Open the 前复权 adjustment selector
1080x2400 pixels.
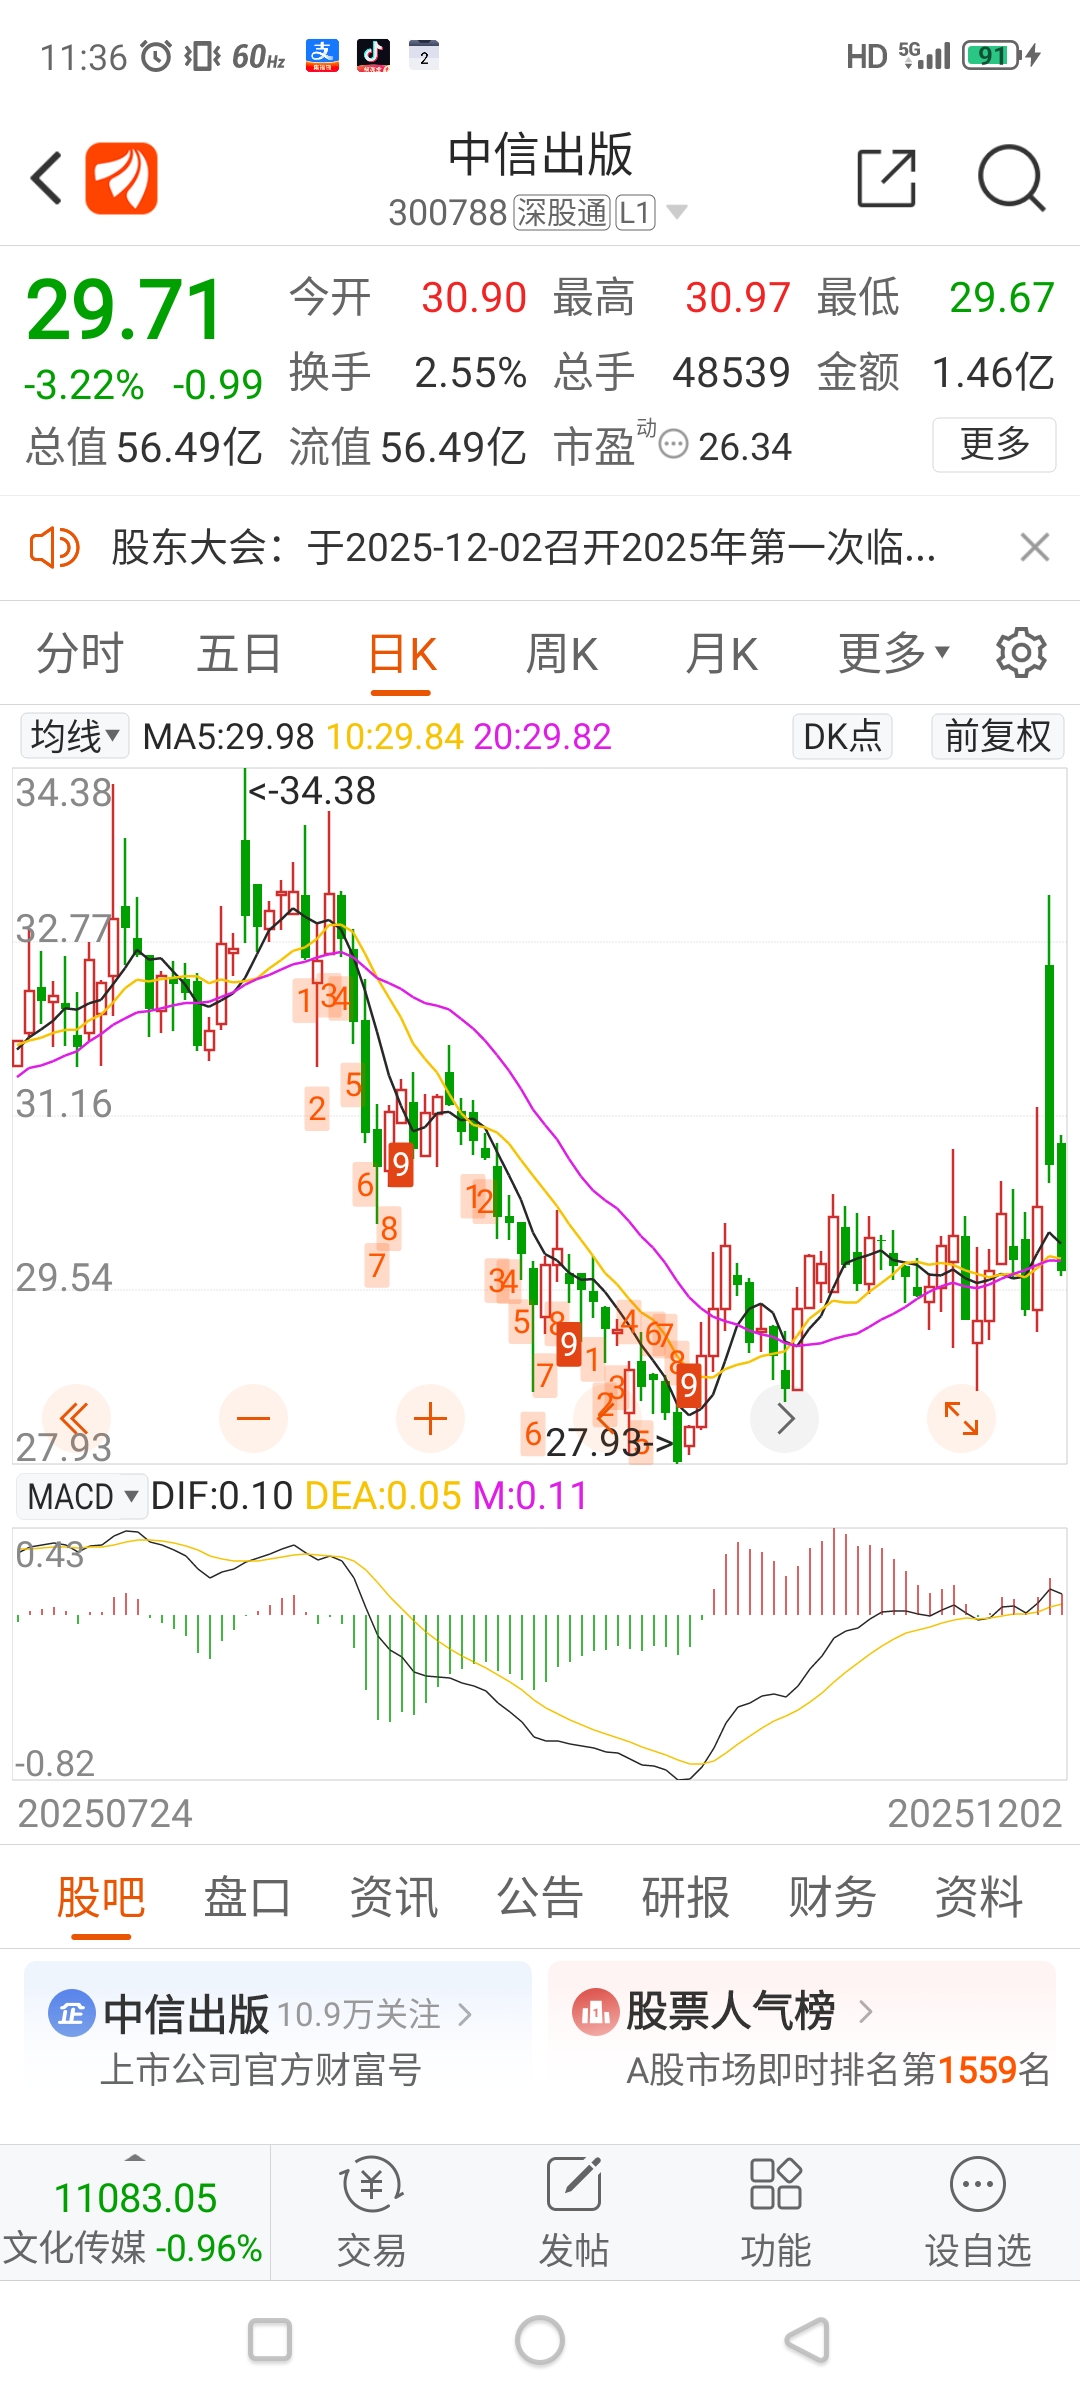click(998, 737)
